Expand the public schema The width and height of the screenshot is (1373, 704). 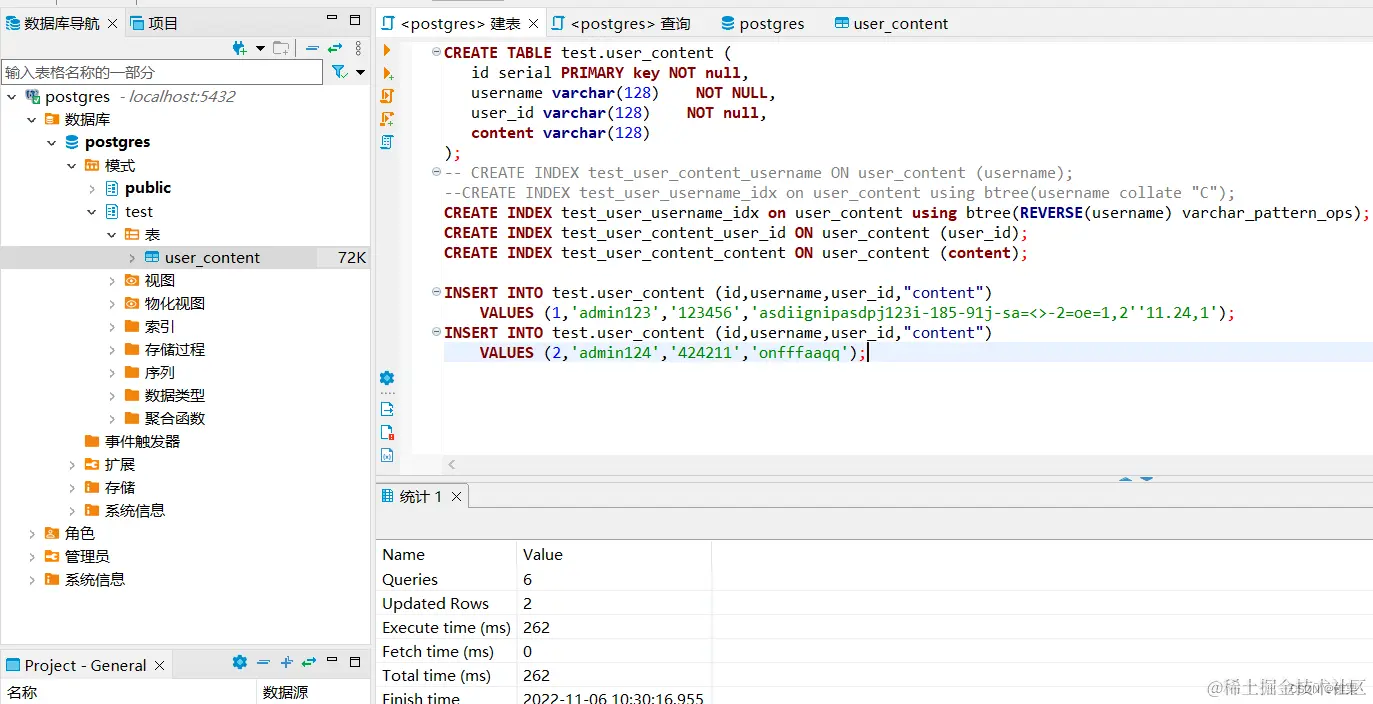tap(92, 189)
